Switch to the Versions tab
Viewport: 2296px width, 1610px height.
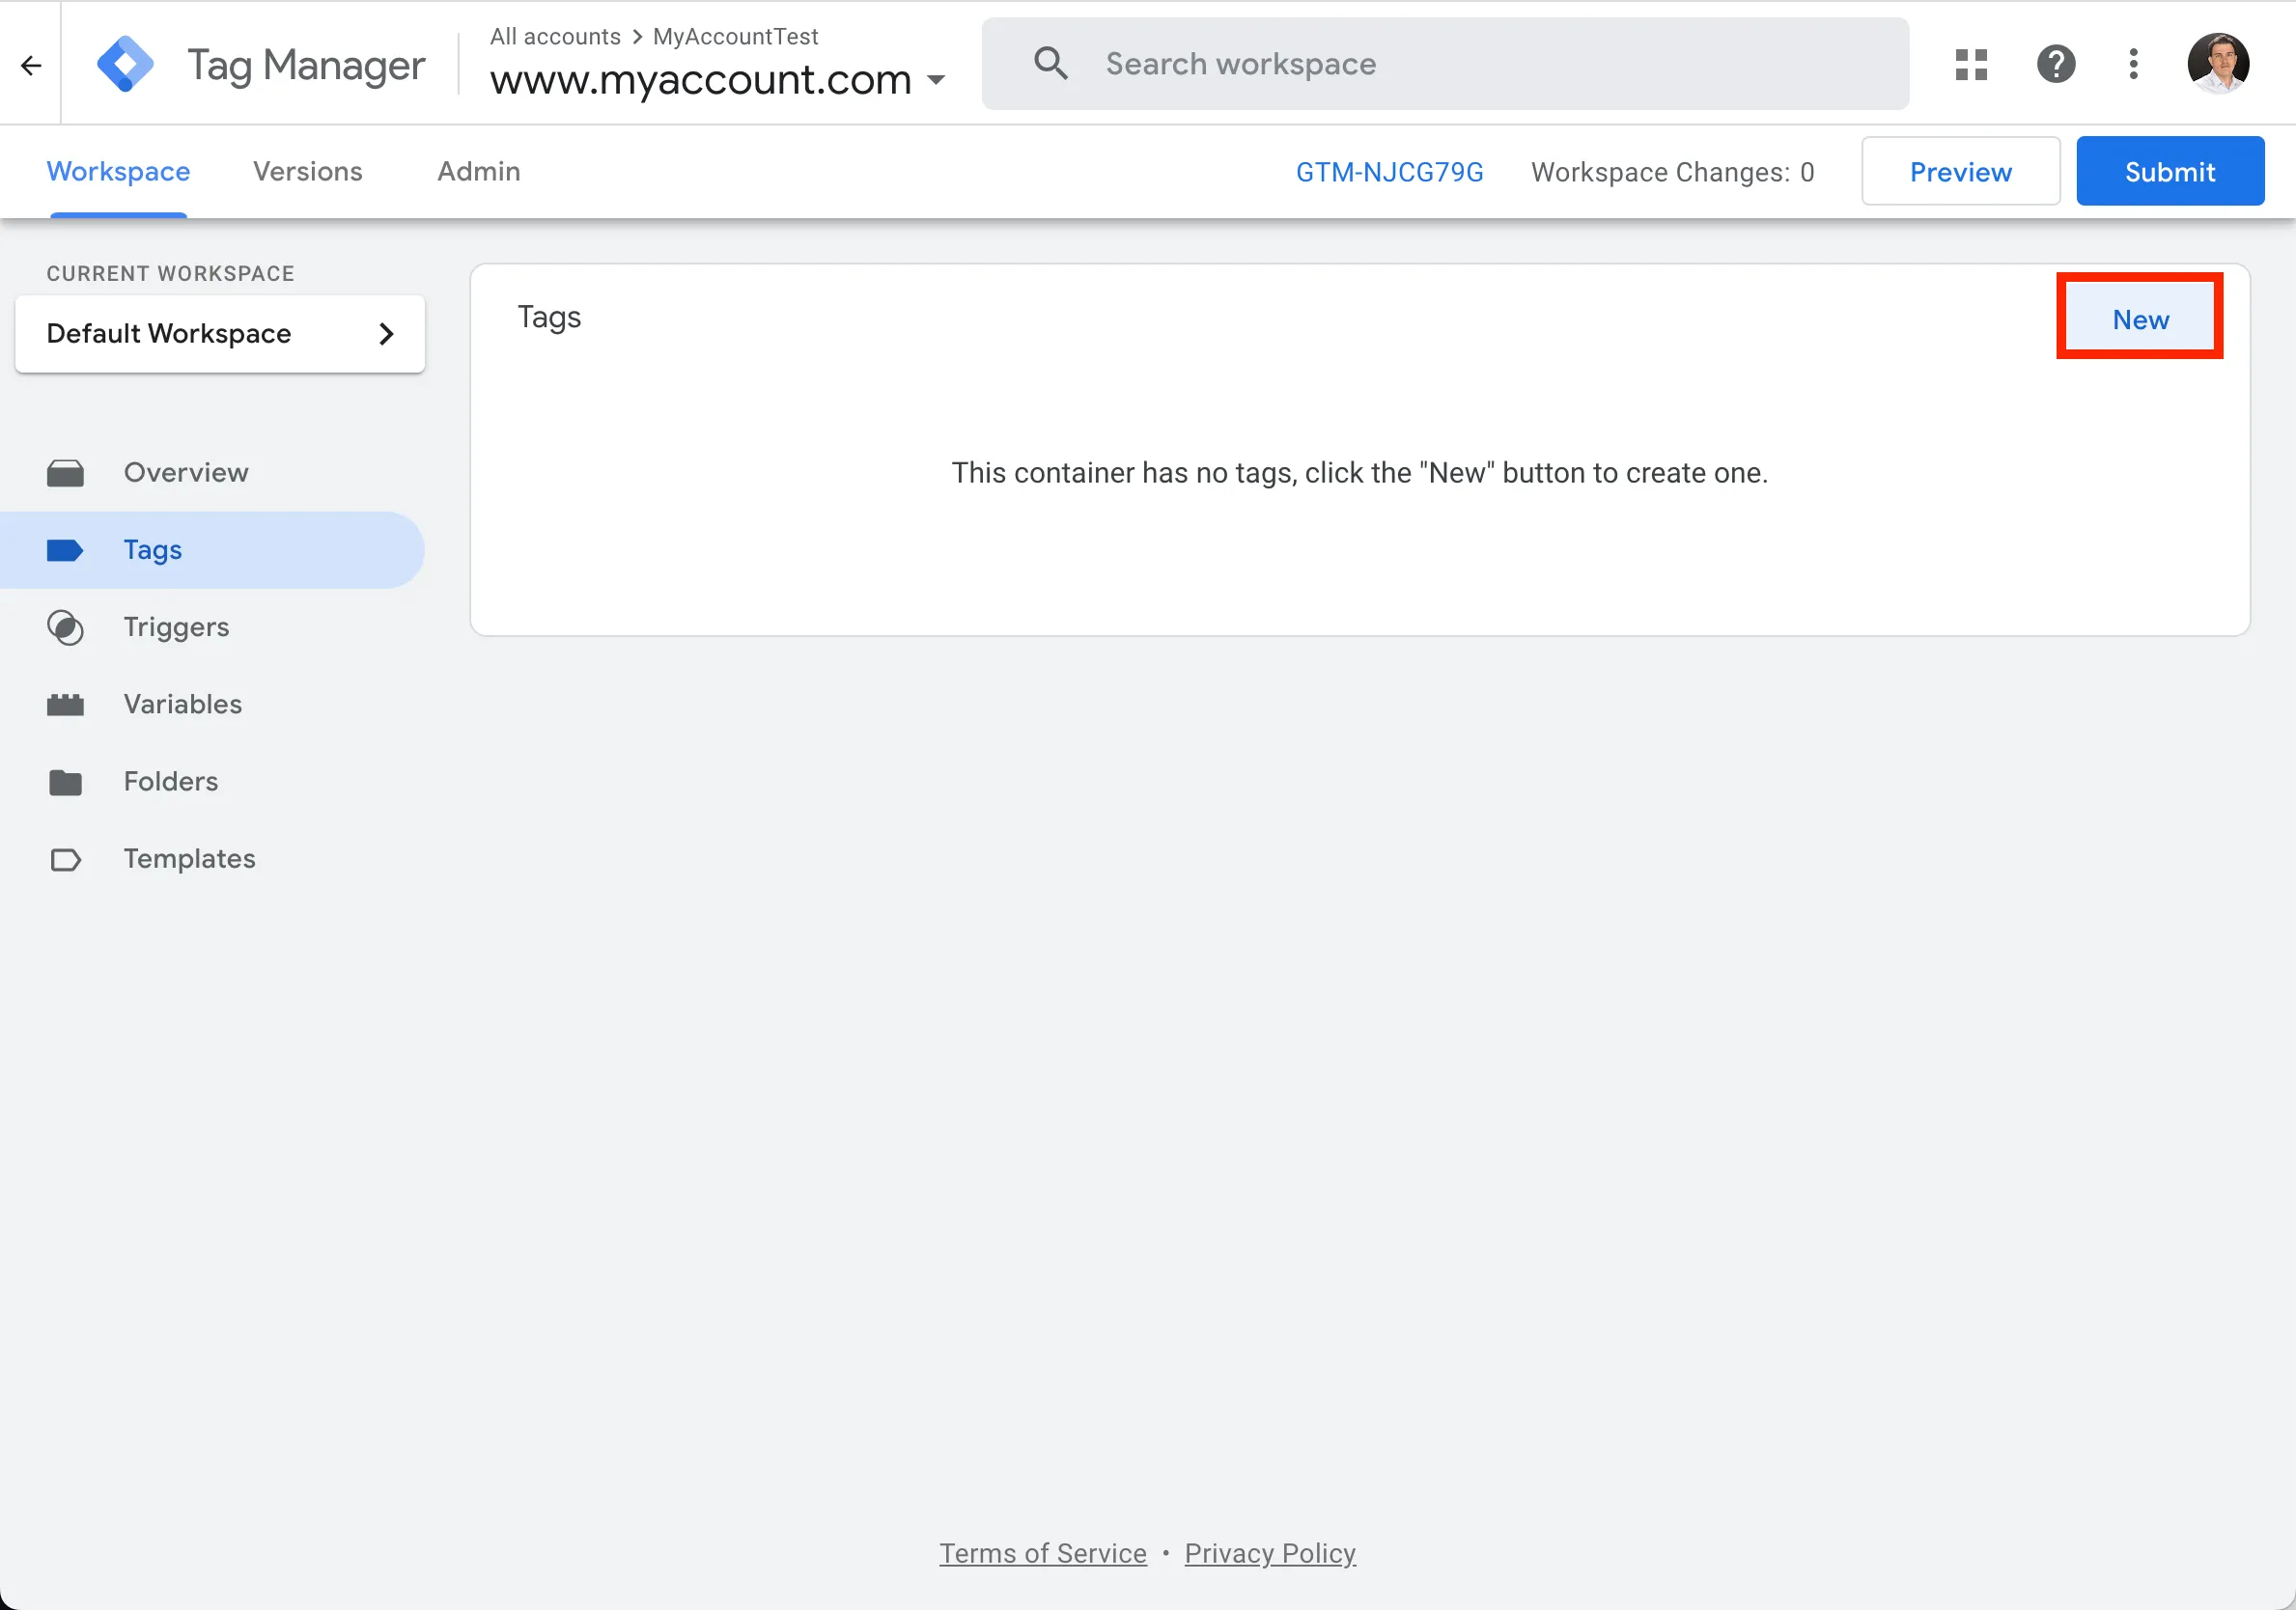[307, 172]
